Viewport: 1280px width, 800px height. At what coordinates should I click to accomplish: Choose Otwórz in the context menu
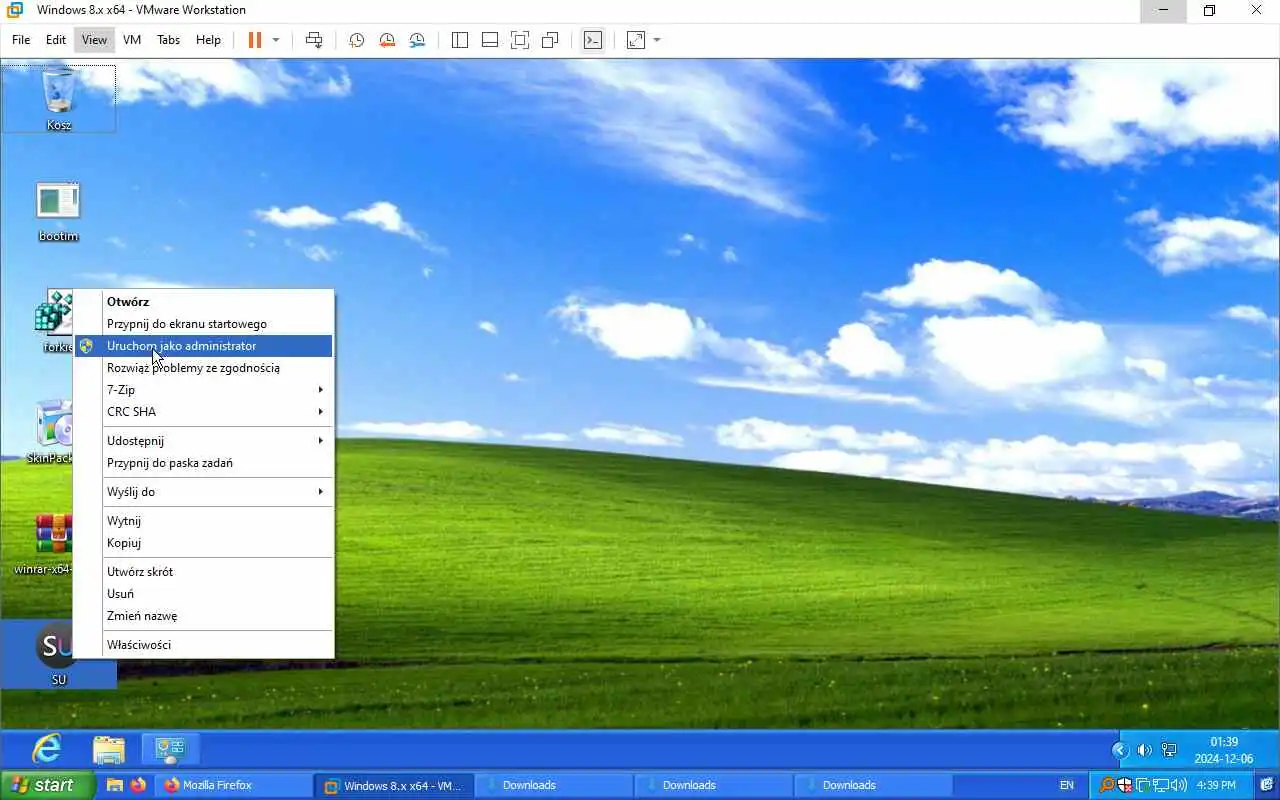pos(204,301)
